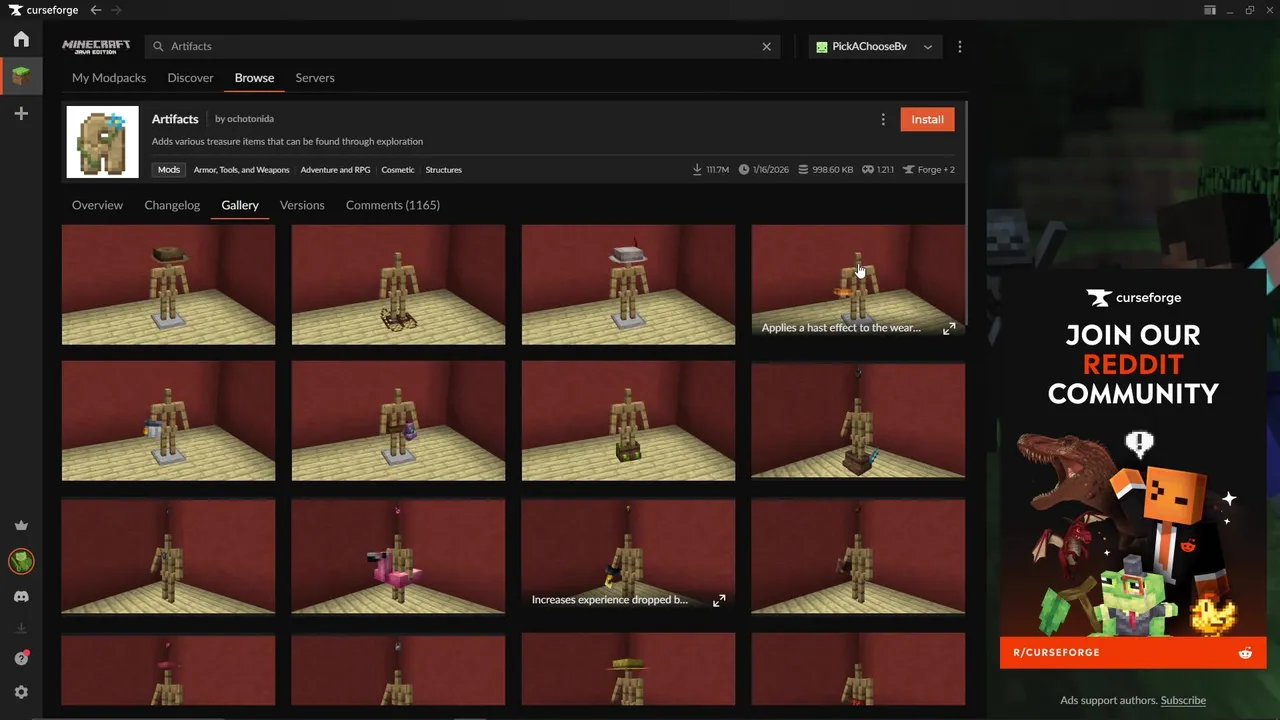This screenshot has width=1280, height=720.
Task: Open the Servers tab
Action: [x=315, y=78]
